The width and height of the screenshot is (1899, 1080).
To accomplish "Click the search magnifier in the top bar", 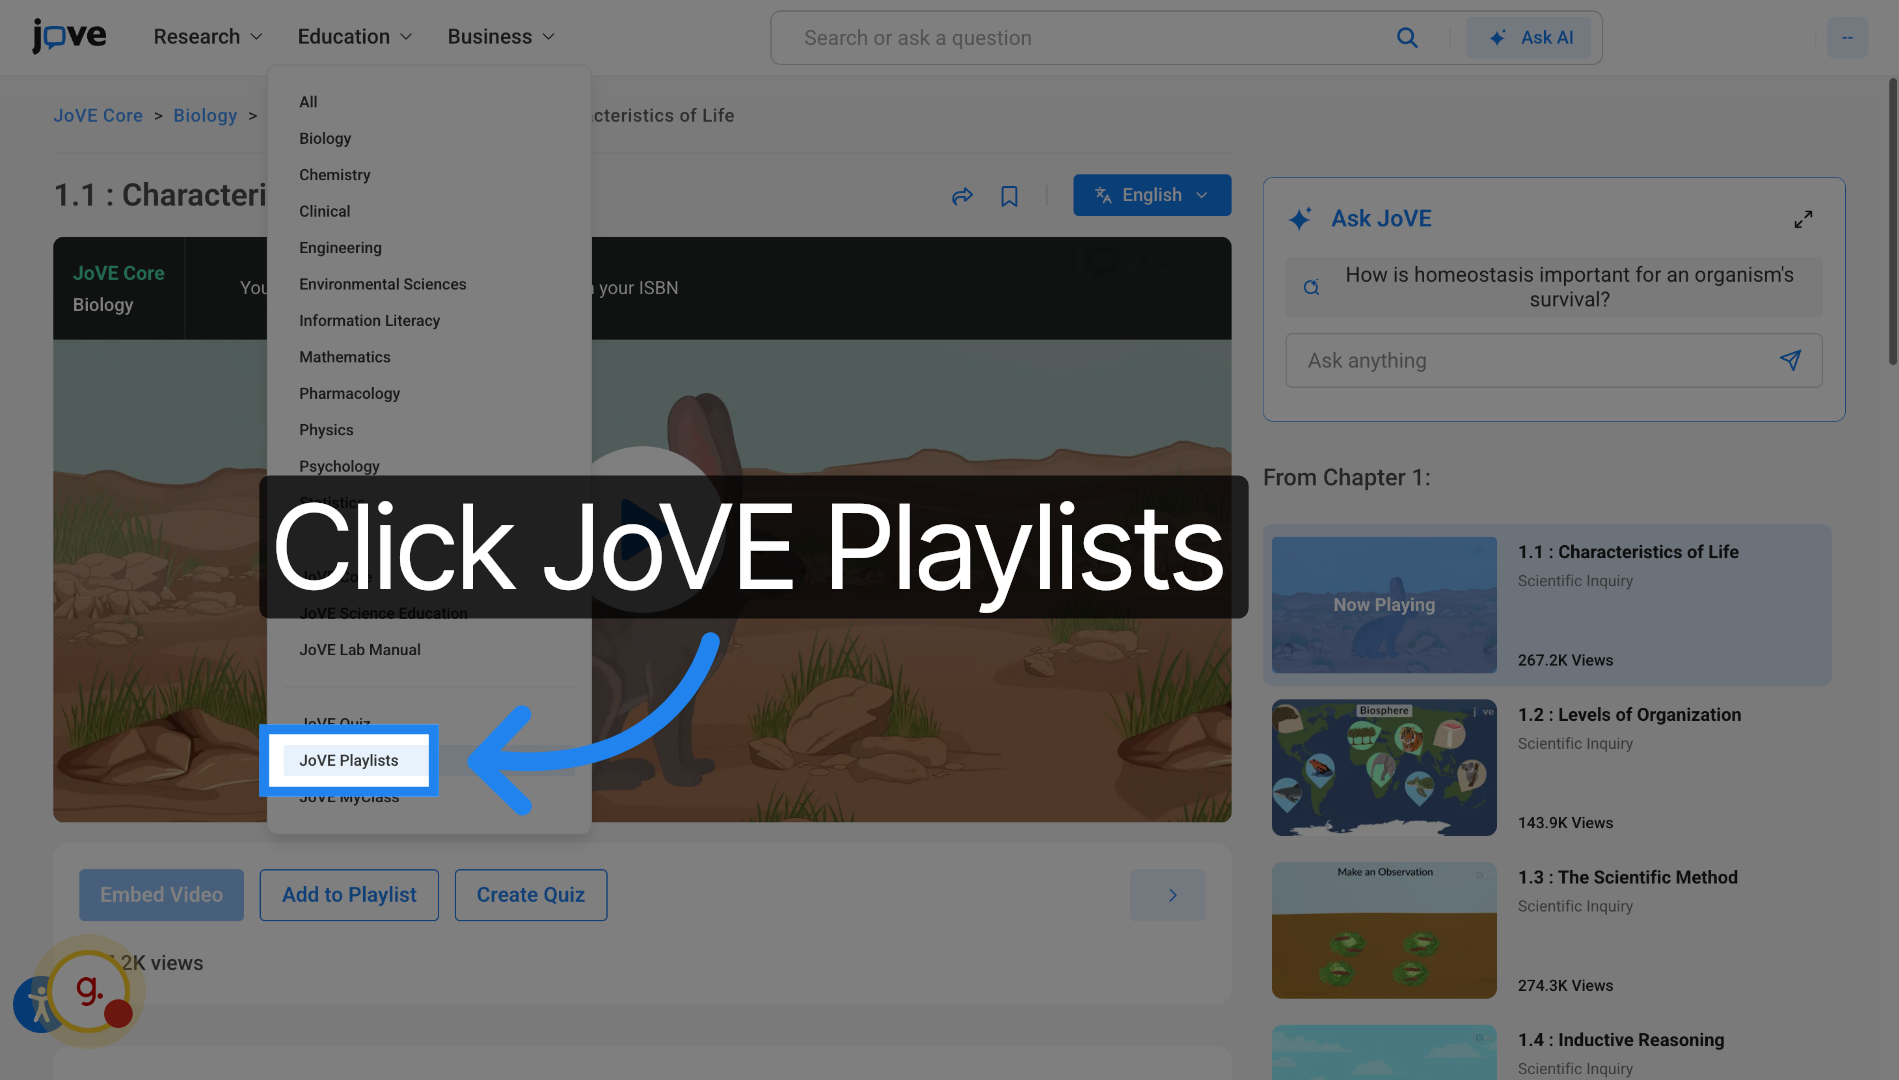I will point(1407,37).
